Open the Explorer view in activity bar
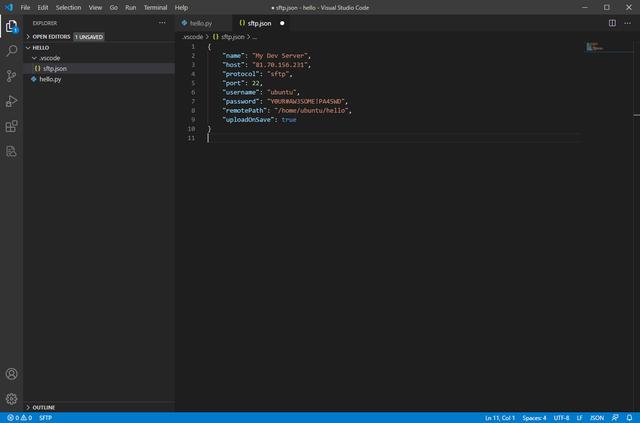This screenshot has width=640, height=423. pos(11,27)
